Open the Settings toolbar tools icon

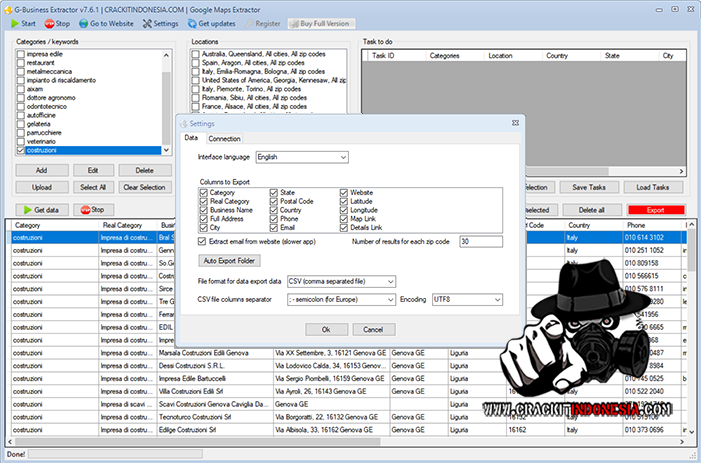(147, 22)
